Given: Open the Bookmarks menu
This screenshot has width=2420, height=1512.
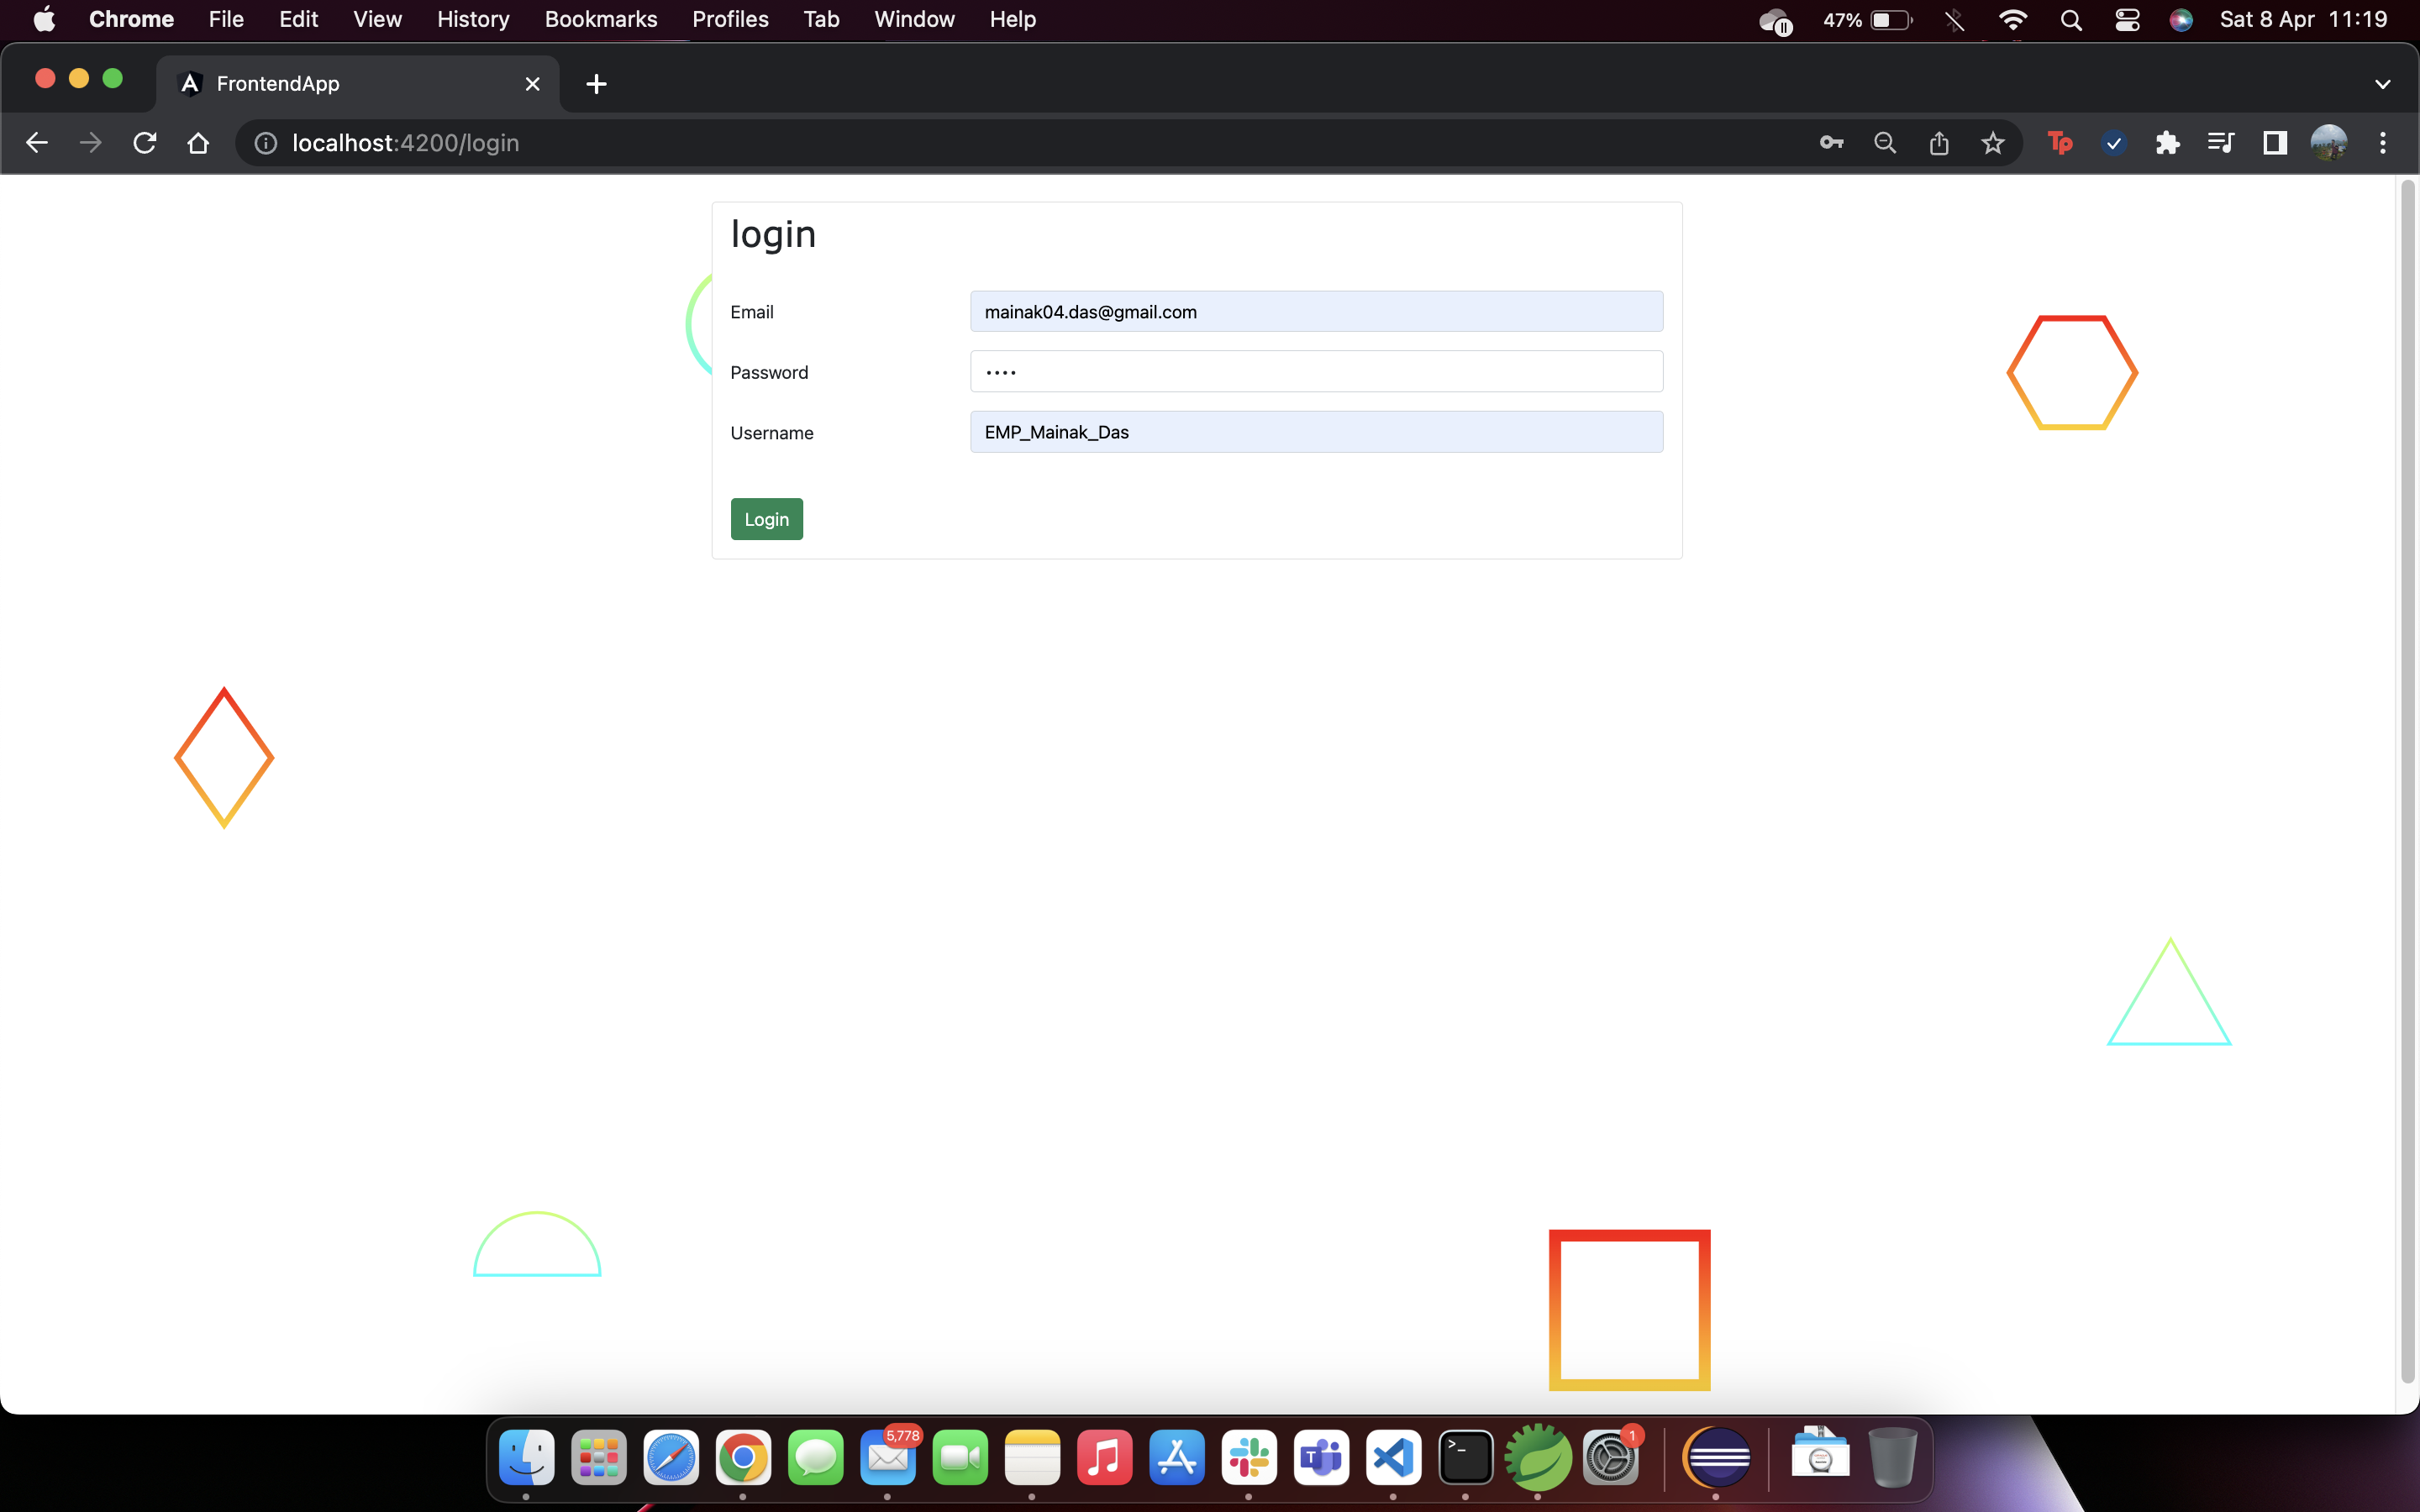Looking at the screenshot, I should tap(600, 20).
